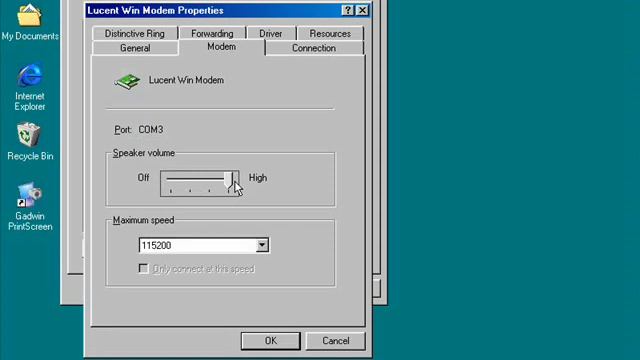The height and width of the screenshot is (360, 640).
Task: Switch to the Resources tab
Action: [x=330, y=33]
